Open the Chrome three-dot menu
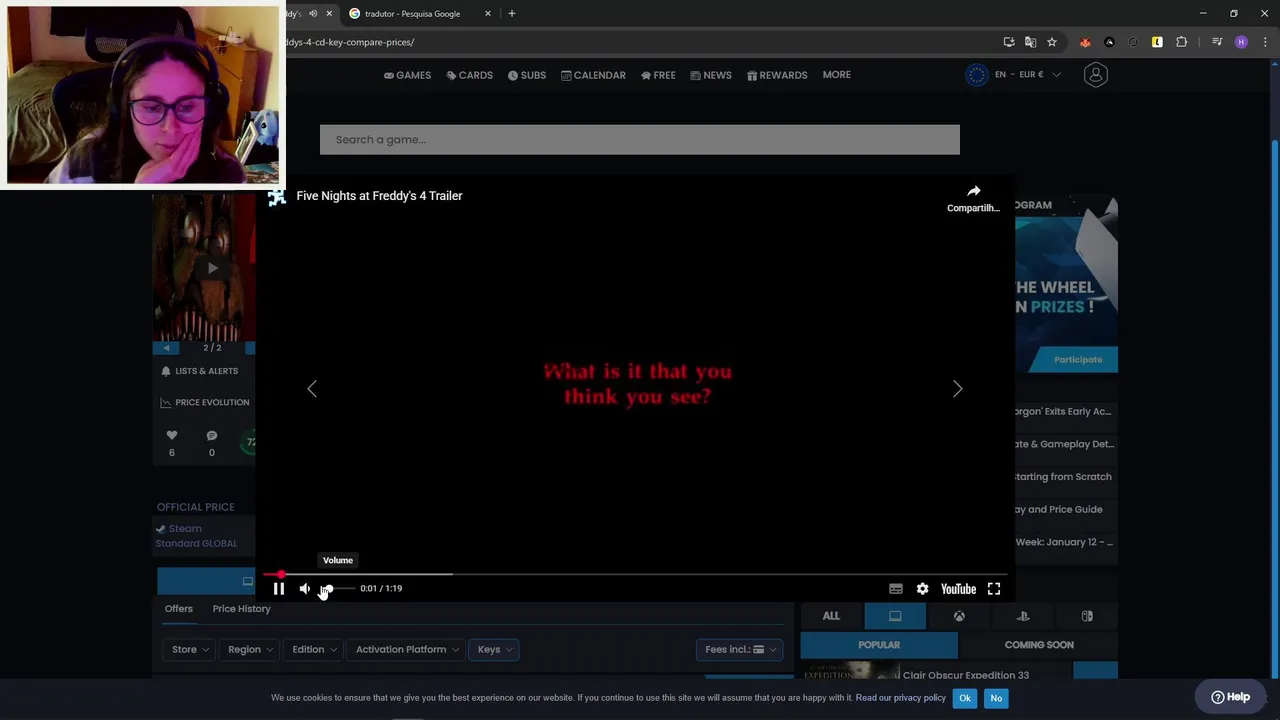The width and height of the screenshot is (1280, 720). click(x=1265, y=42)
